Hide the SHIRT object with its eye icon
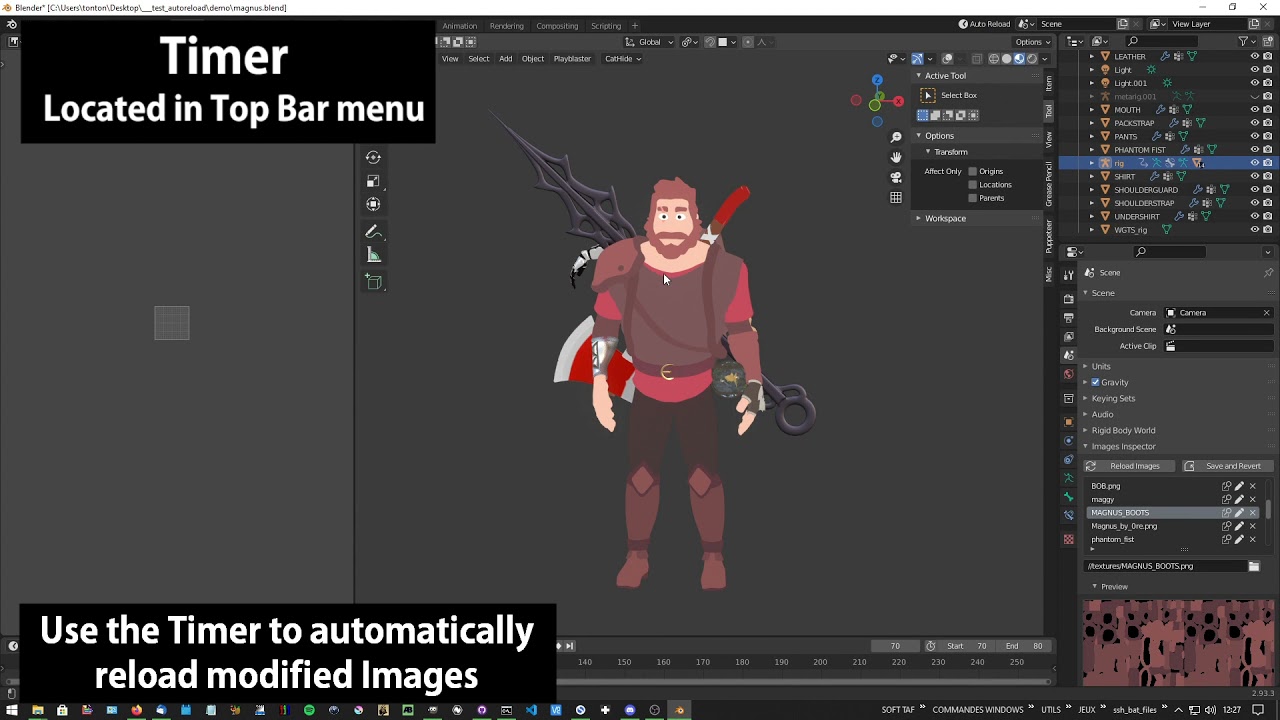 (1255, 176)
